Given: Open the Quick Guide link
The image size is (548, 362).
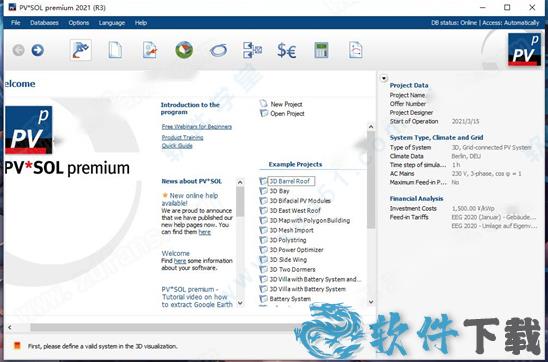Looking at the screenshot, I should pos(177,146).
